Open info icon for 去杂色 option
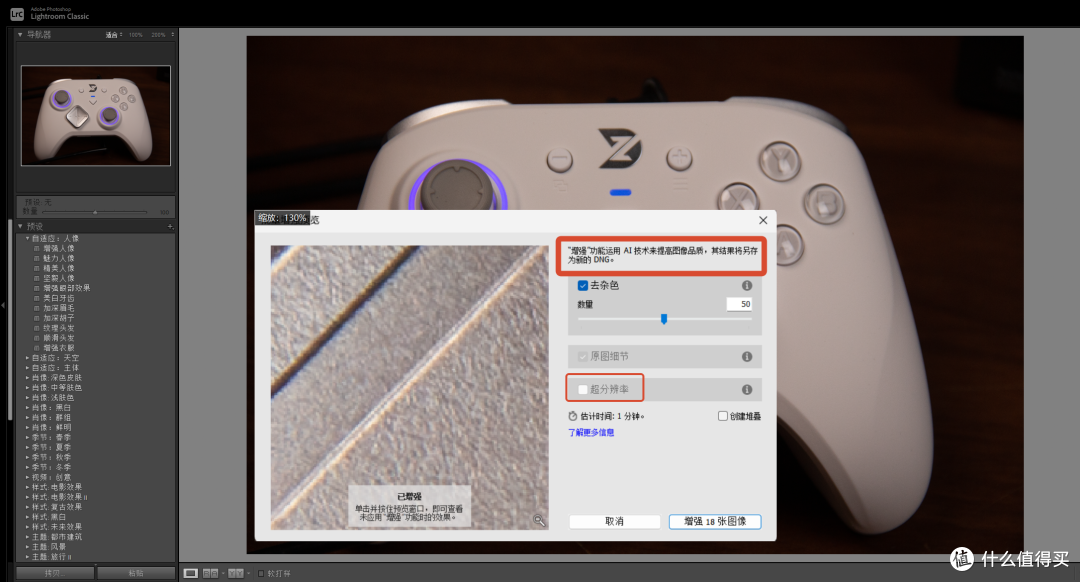1080x582 pixels. (x=747, y=285)
